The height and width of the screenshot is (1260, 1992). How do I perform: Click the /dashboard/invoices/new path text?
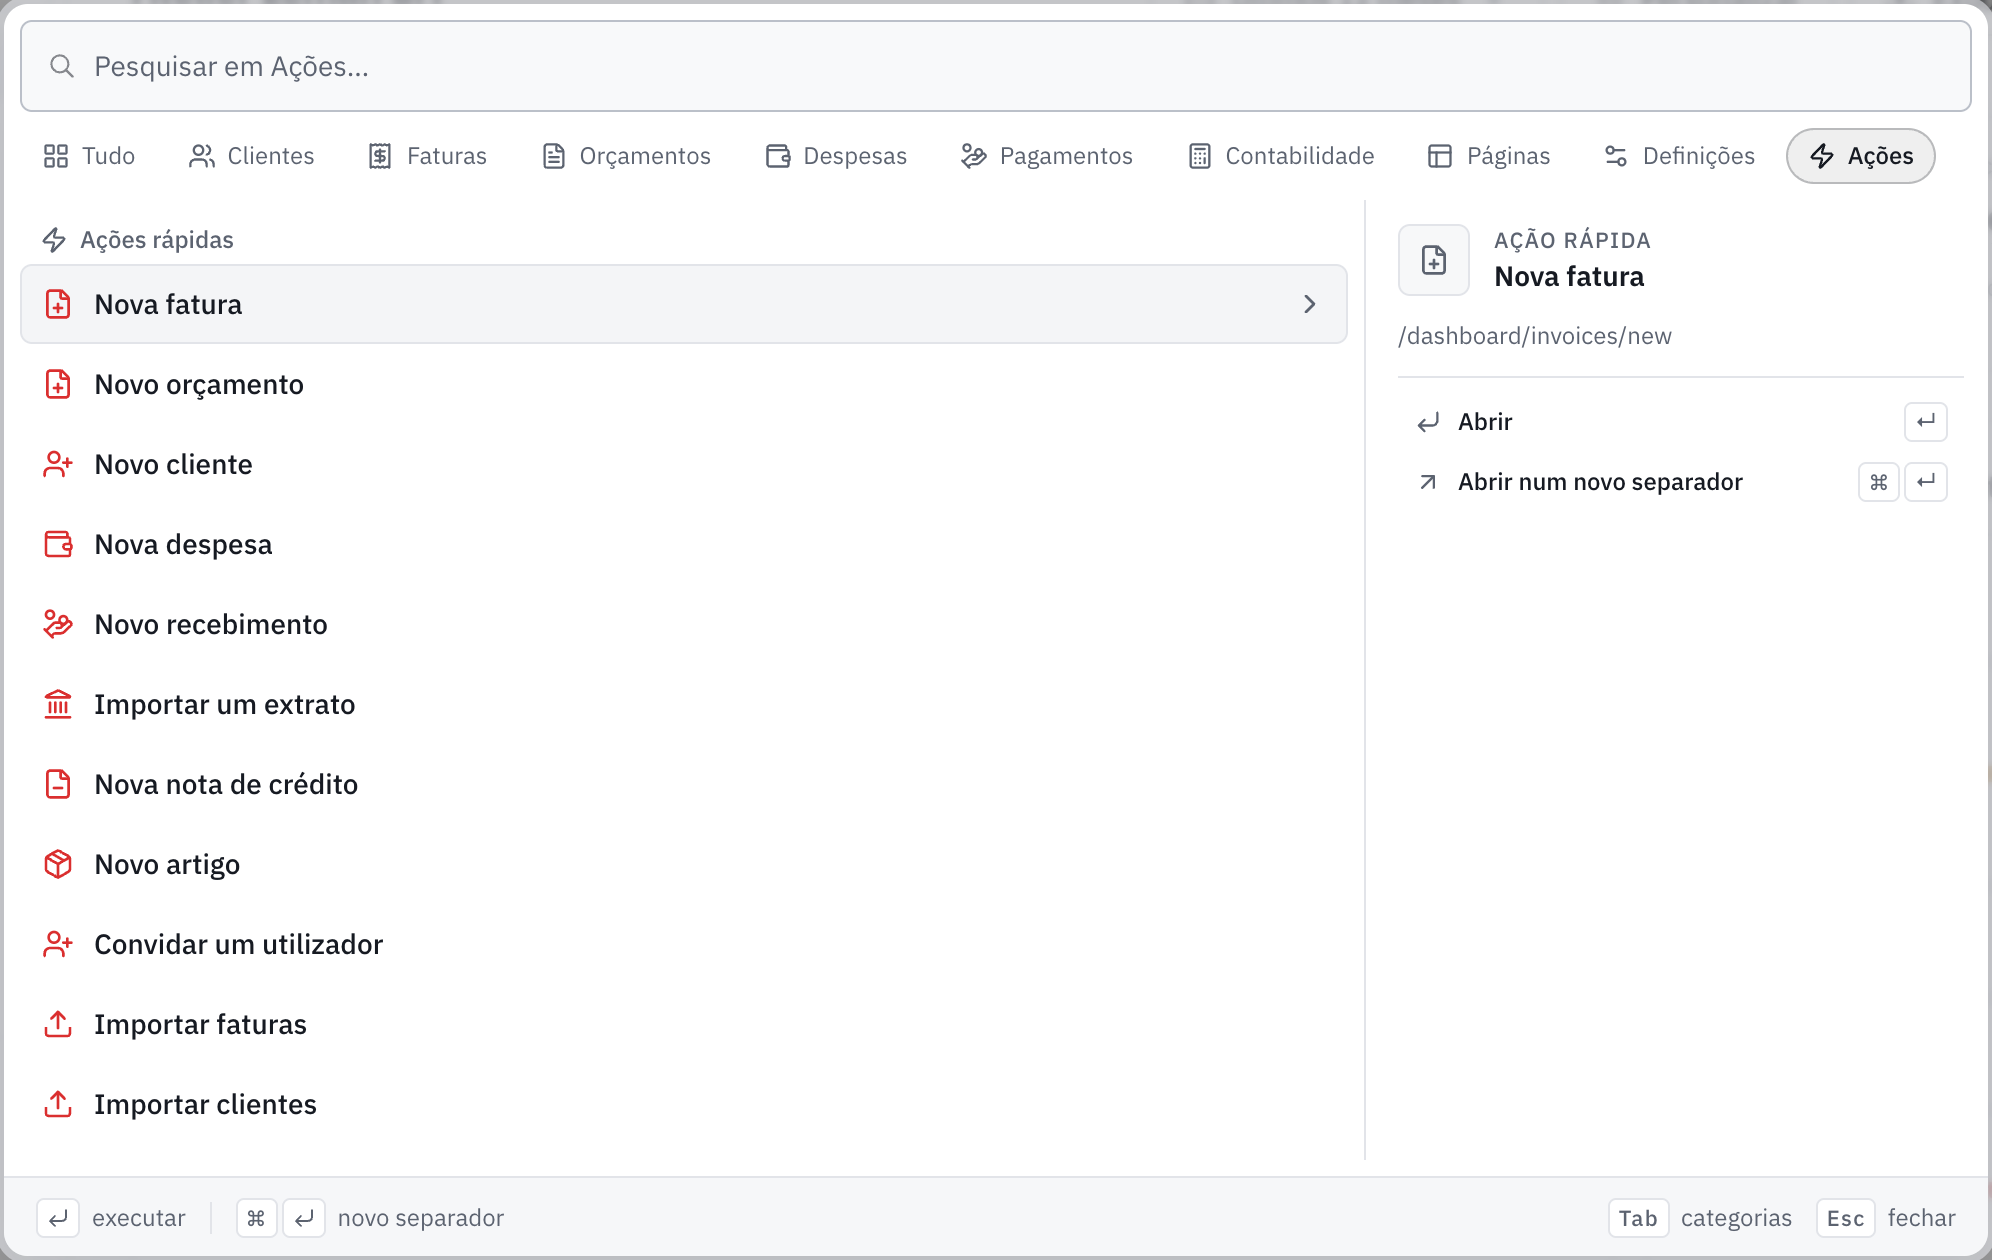(1535, 336)
